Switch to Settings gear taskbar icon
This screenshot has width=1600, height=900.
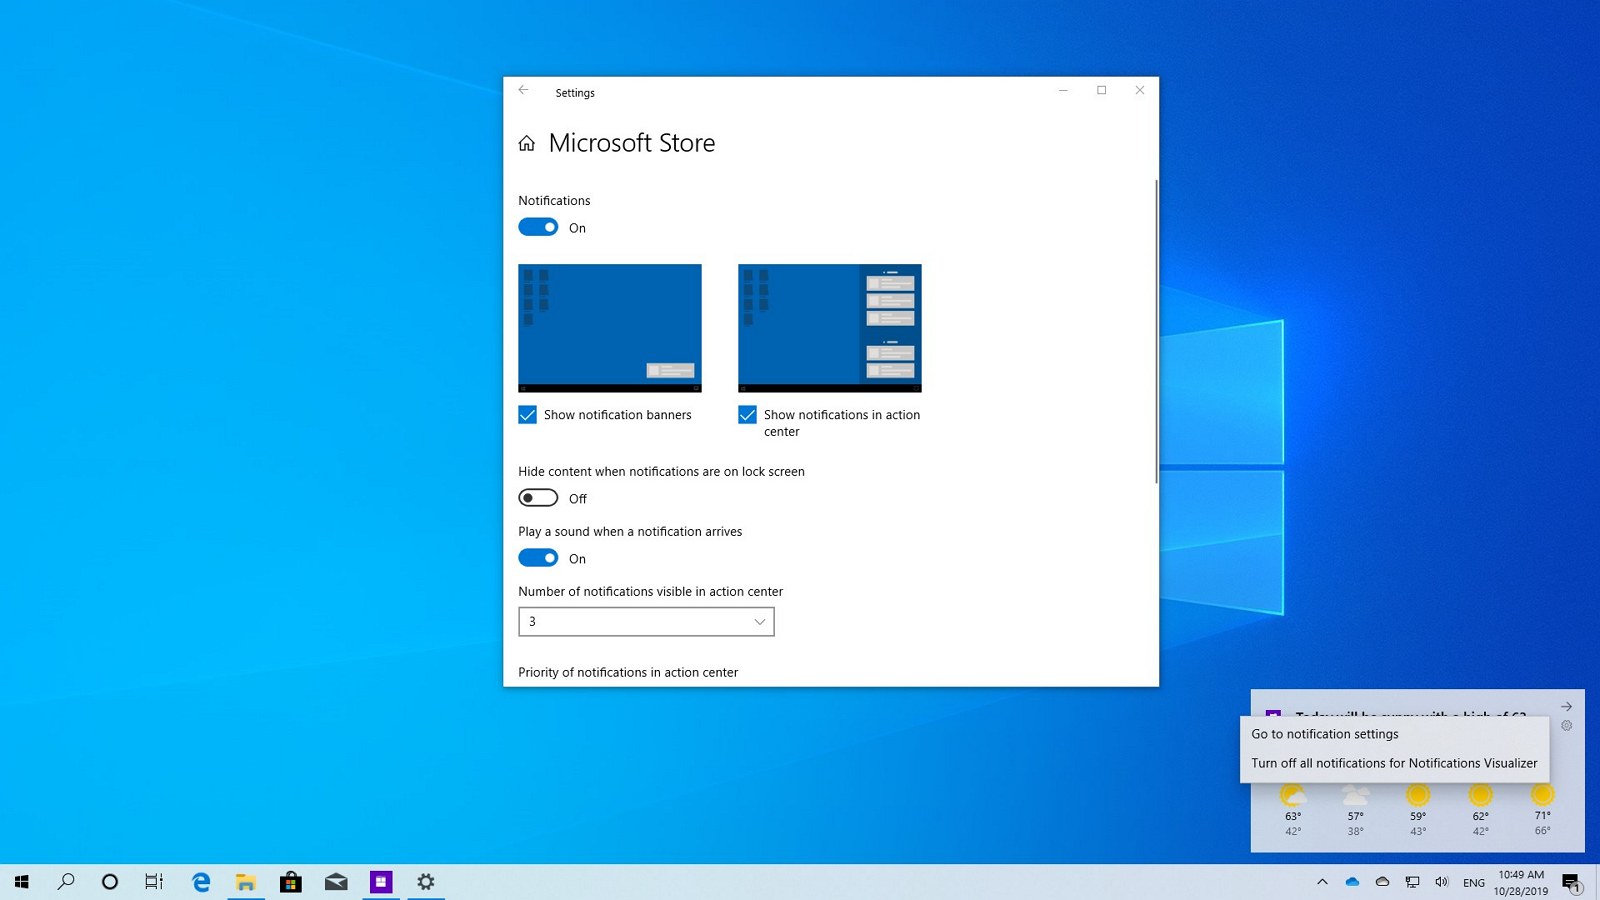pos(426,882)
